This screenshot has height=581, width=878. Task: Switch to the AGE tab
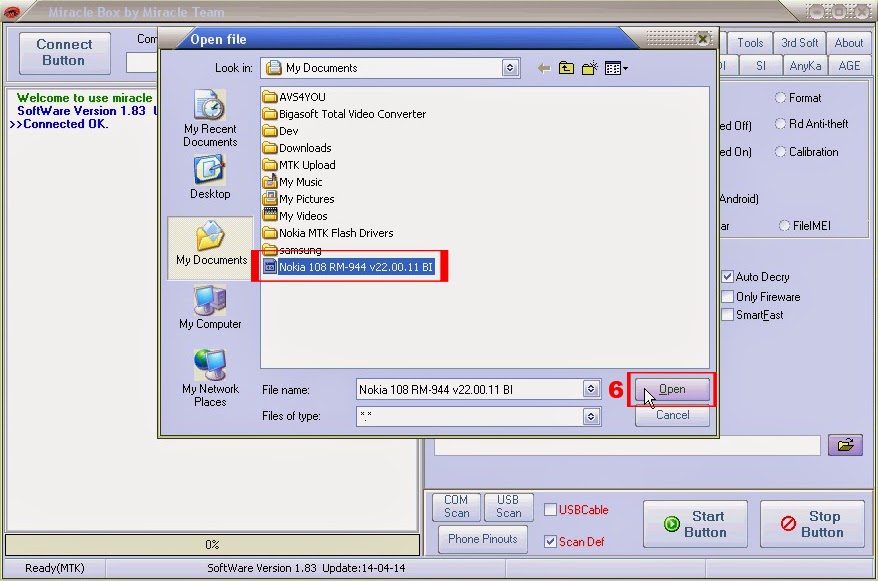tap(849, 65)
